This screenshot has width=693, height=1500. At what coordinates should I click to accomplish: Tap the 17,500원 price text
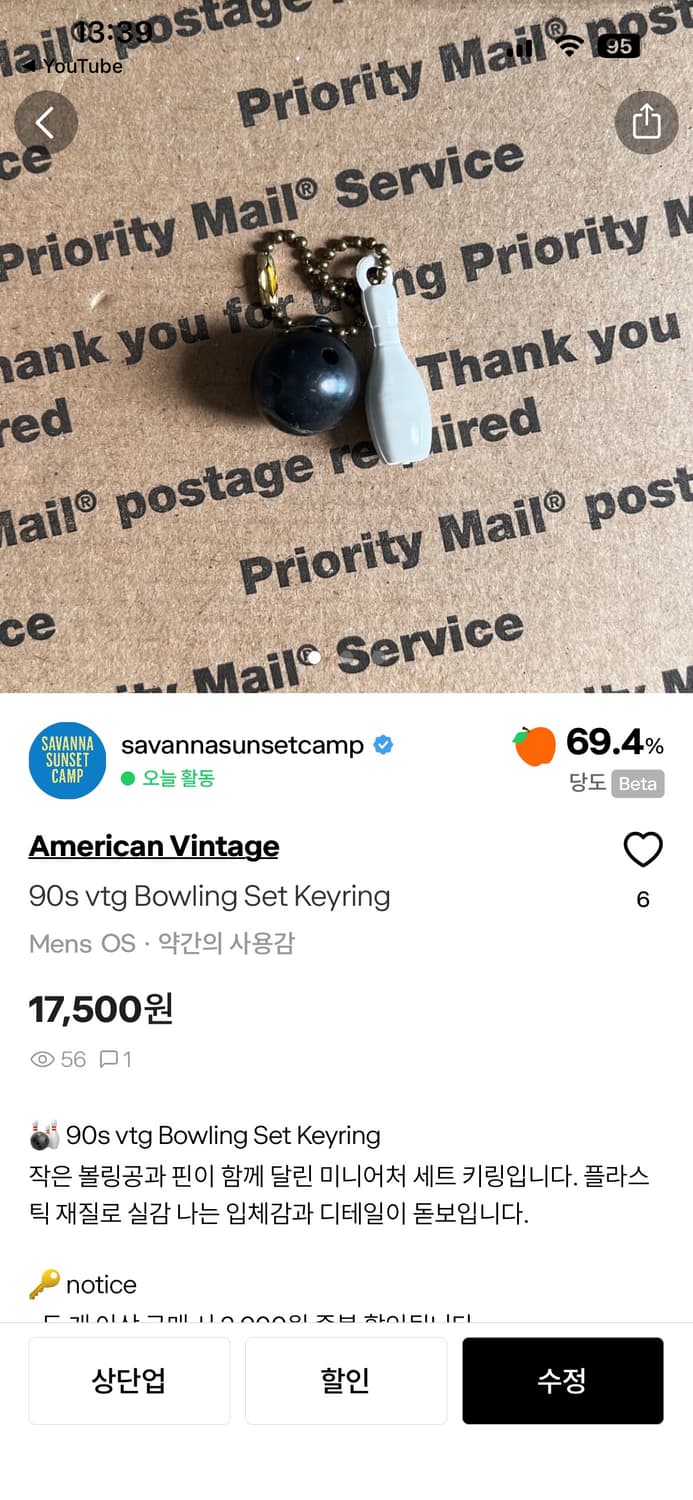click(101, 1009)
